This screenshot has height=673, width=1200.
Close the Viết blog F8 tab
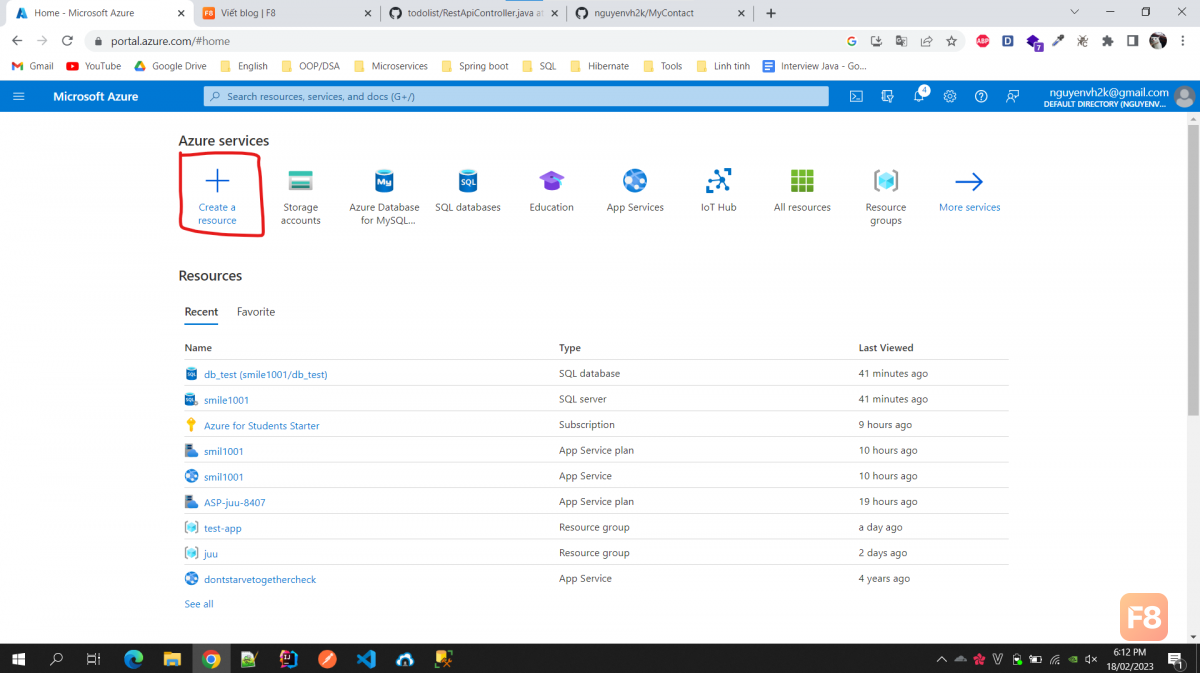367,13
